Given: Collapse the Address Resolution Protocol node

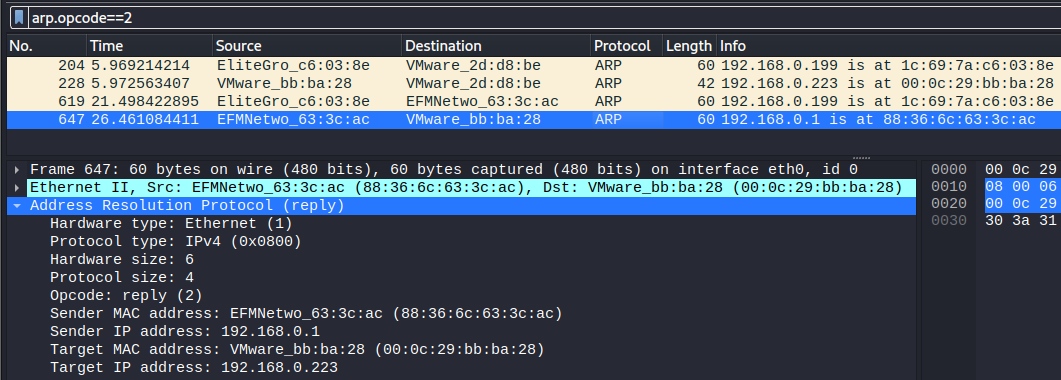Looking at the screenshot, I should [17, 206].
